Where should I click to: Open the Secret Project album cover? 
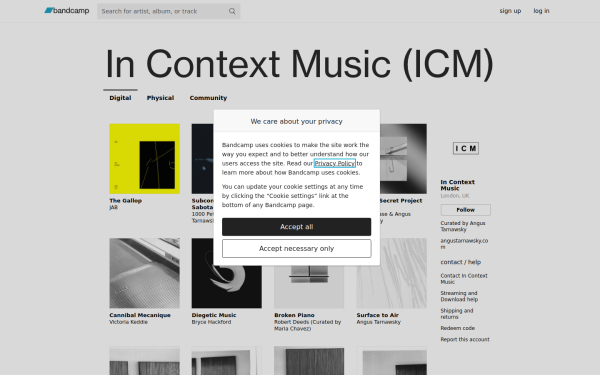(x=403, y=159)
